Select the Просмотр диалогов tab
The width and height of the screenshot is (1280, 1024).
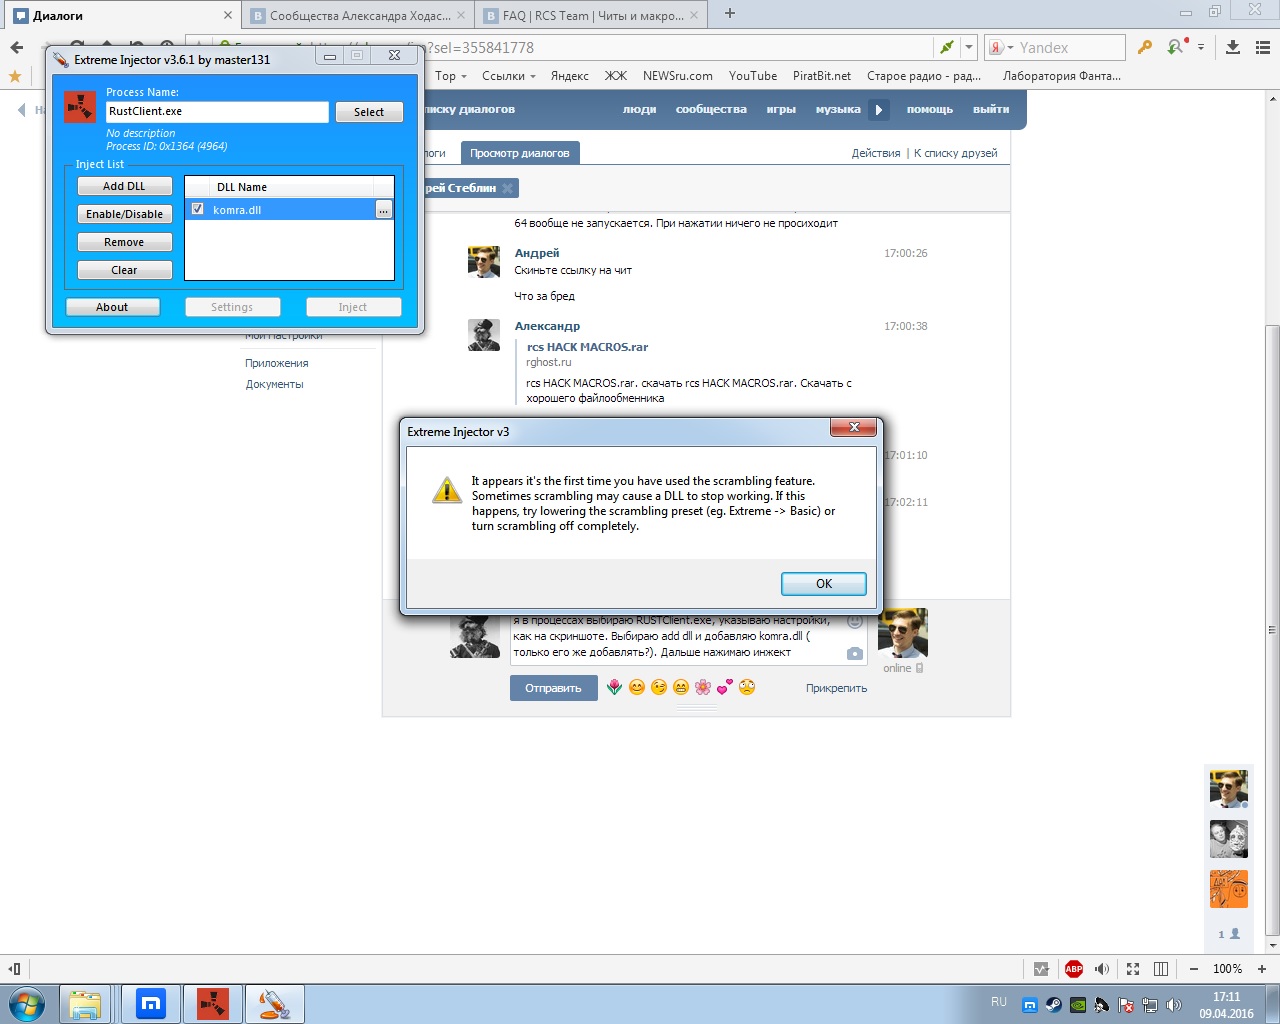(520, 153)
